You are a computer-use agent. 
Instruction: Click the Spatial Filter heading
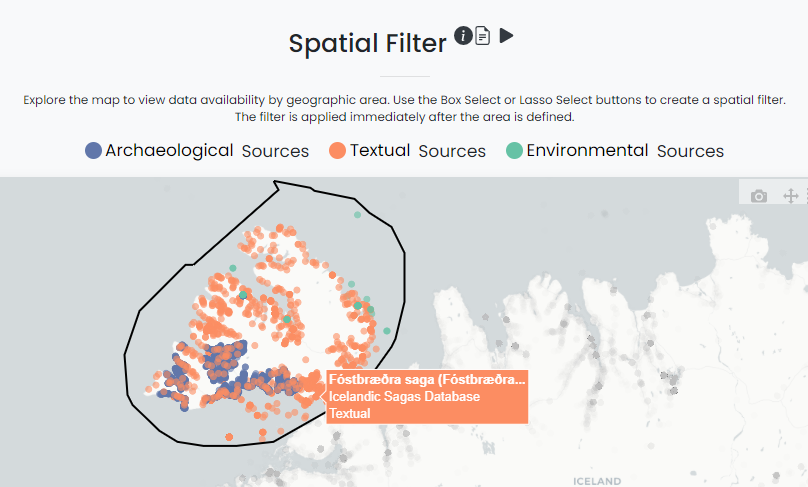point(368,44)
